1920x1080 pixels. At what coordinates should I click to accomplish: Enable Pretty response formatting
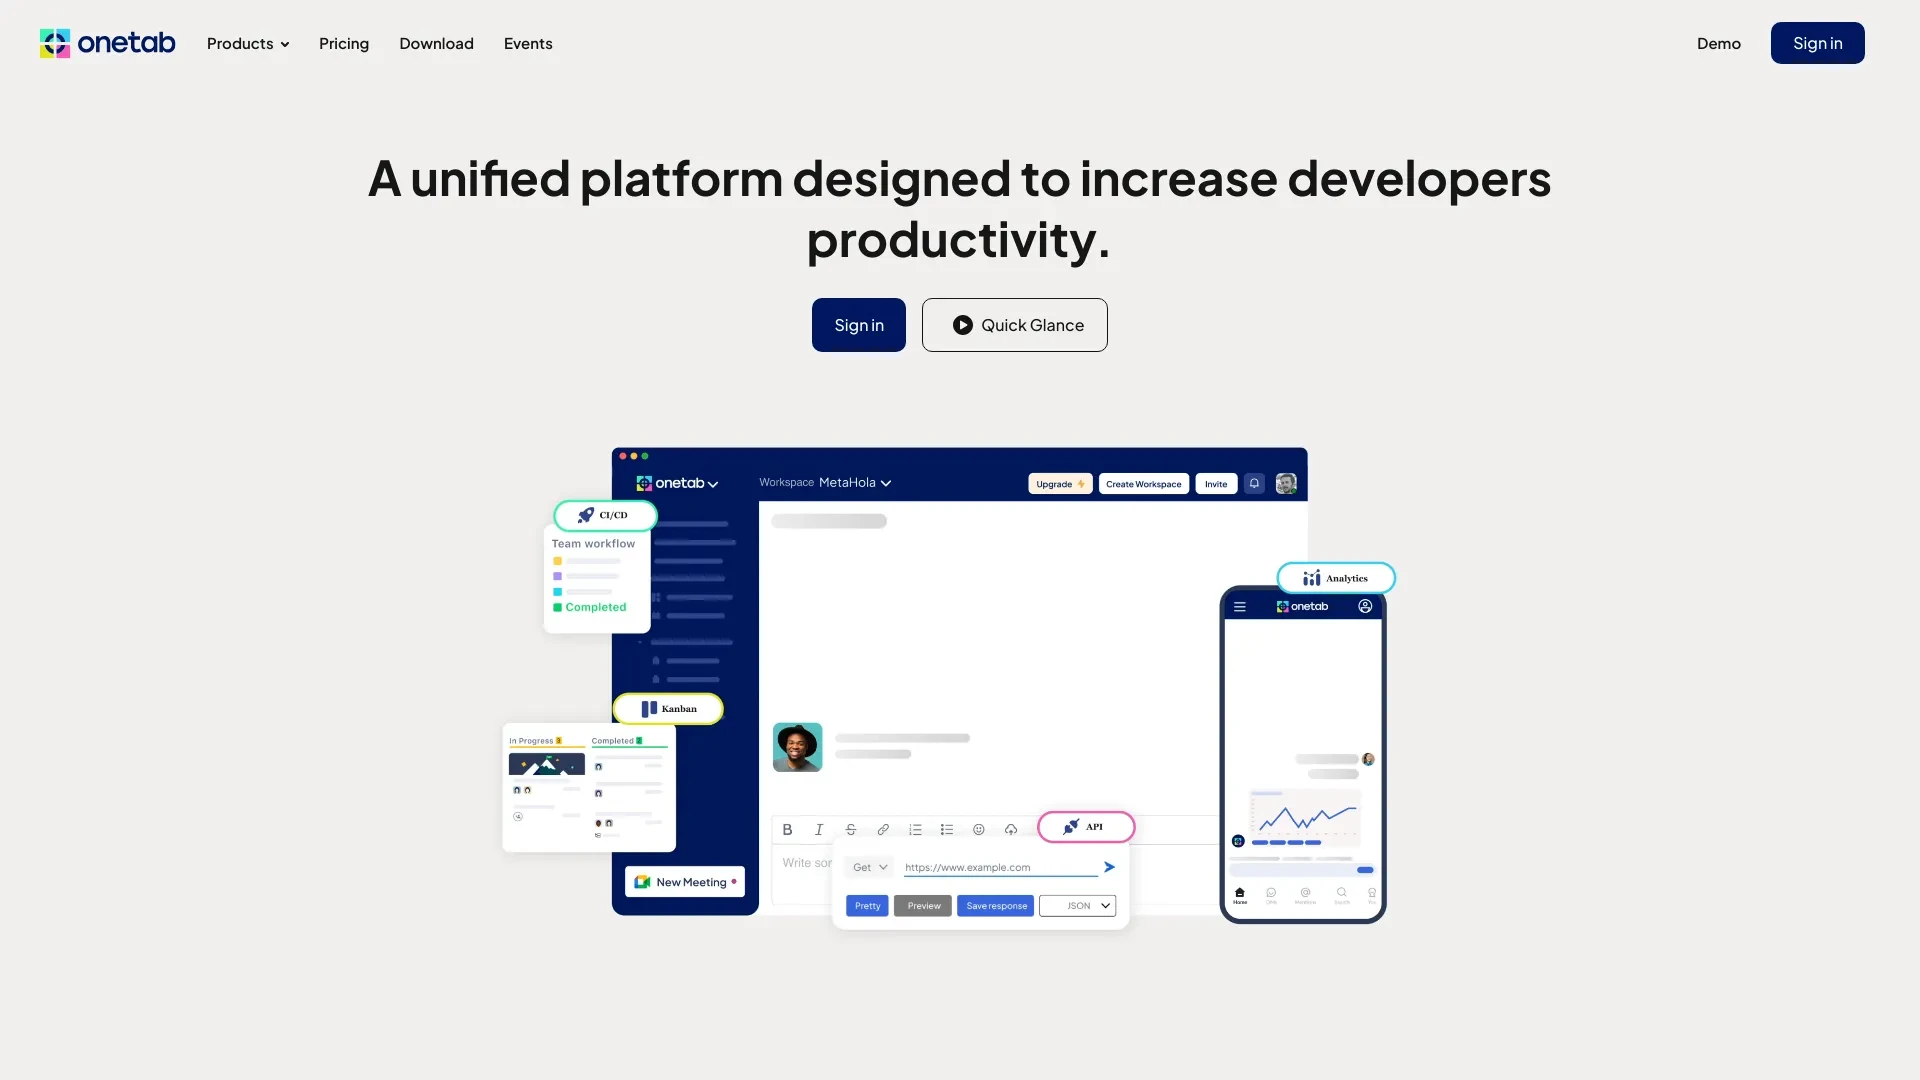point(866,905)
